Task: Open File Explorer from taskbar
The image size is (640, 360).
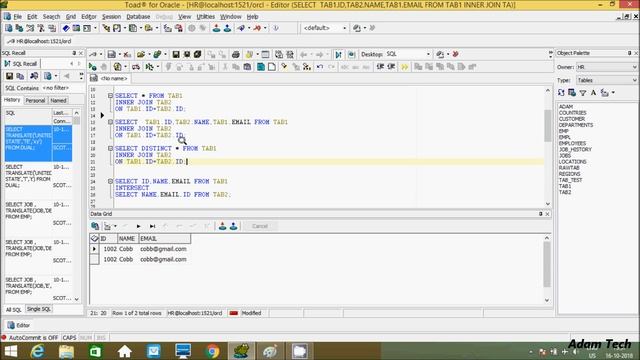Action: [x=67, y=351]
